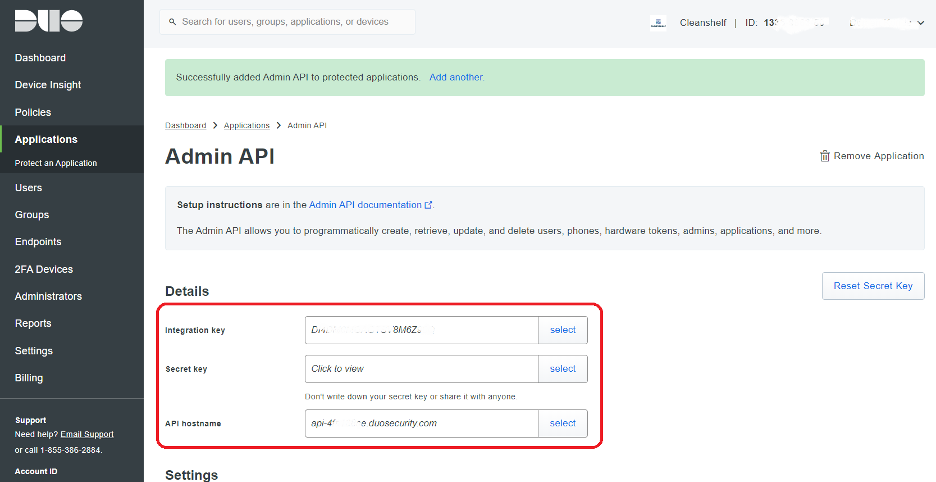
Task: Click the trash icon beside Remove Application
Action: coord(825,156)
